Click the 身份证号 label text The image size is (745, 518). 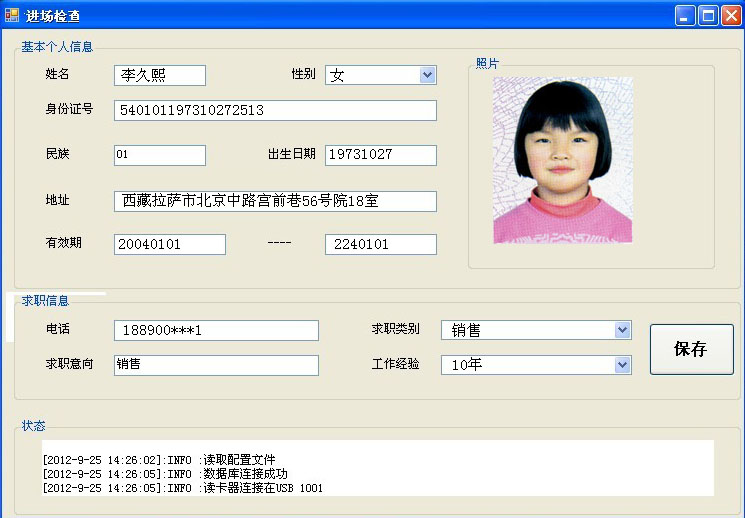[x=69, y=109]
